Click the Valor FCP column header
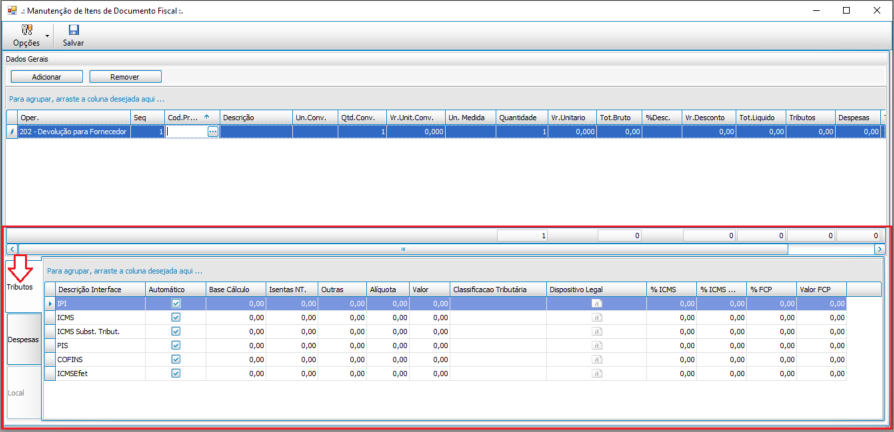The image size is (894, 432). (822, 290)
